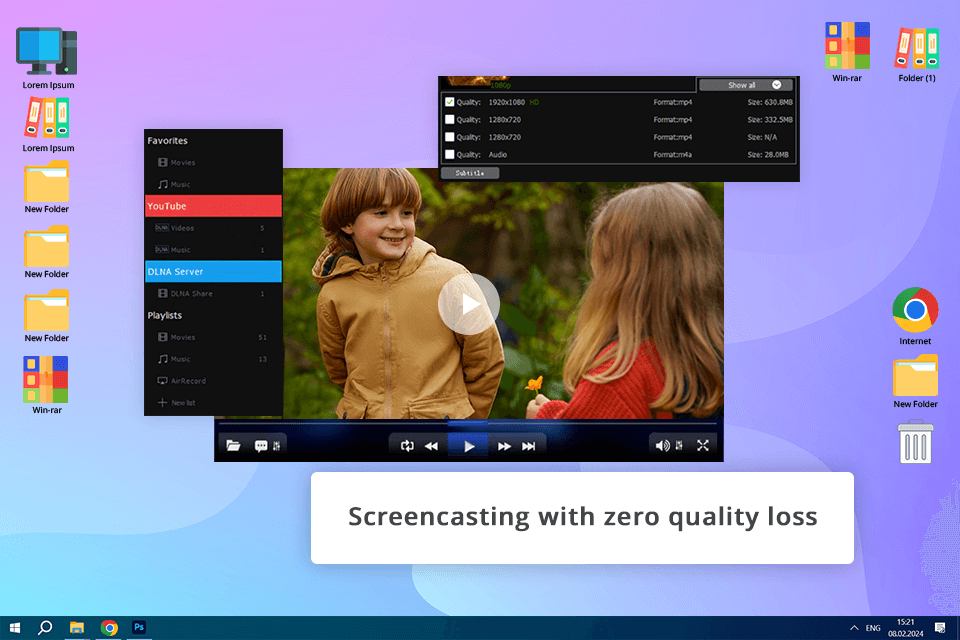
Task: Click the Favorites heading in the sidebar
Action: [167, 140]
